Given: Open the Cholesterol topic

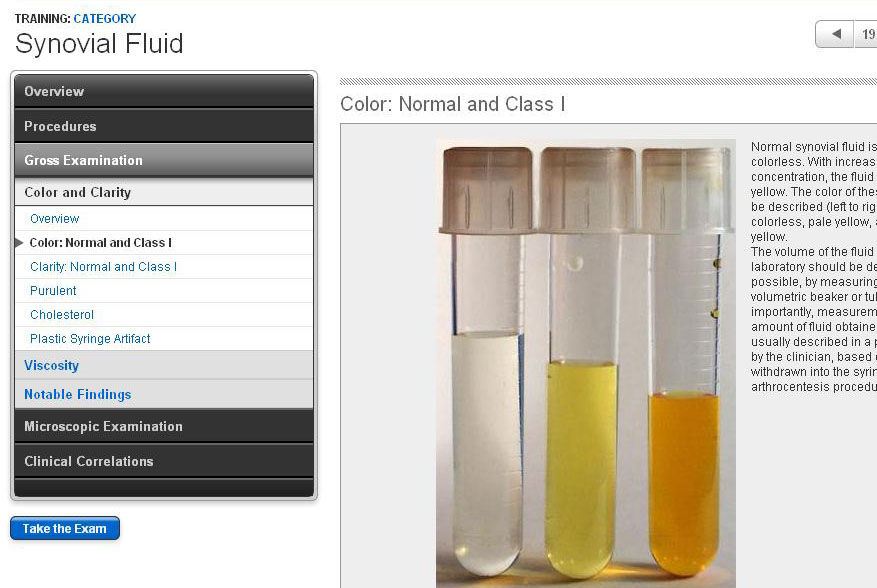Looking at the screenshot, I should (x=62, y=315).
